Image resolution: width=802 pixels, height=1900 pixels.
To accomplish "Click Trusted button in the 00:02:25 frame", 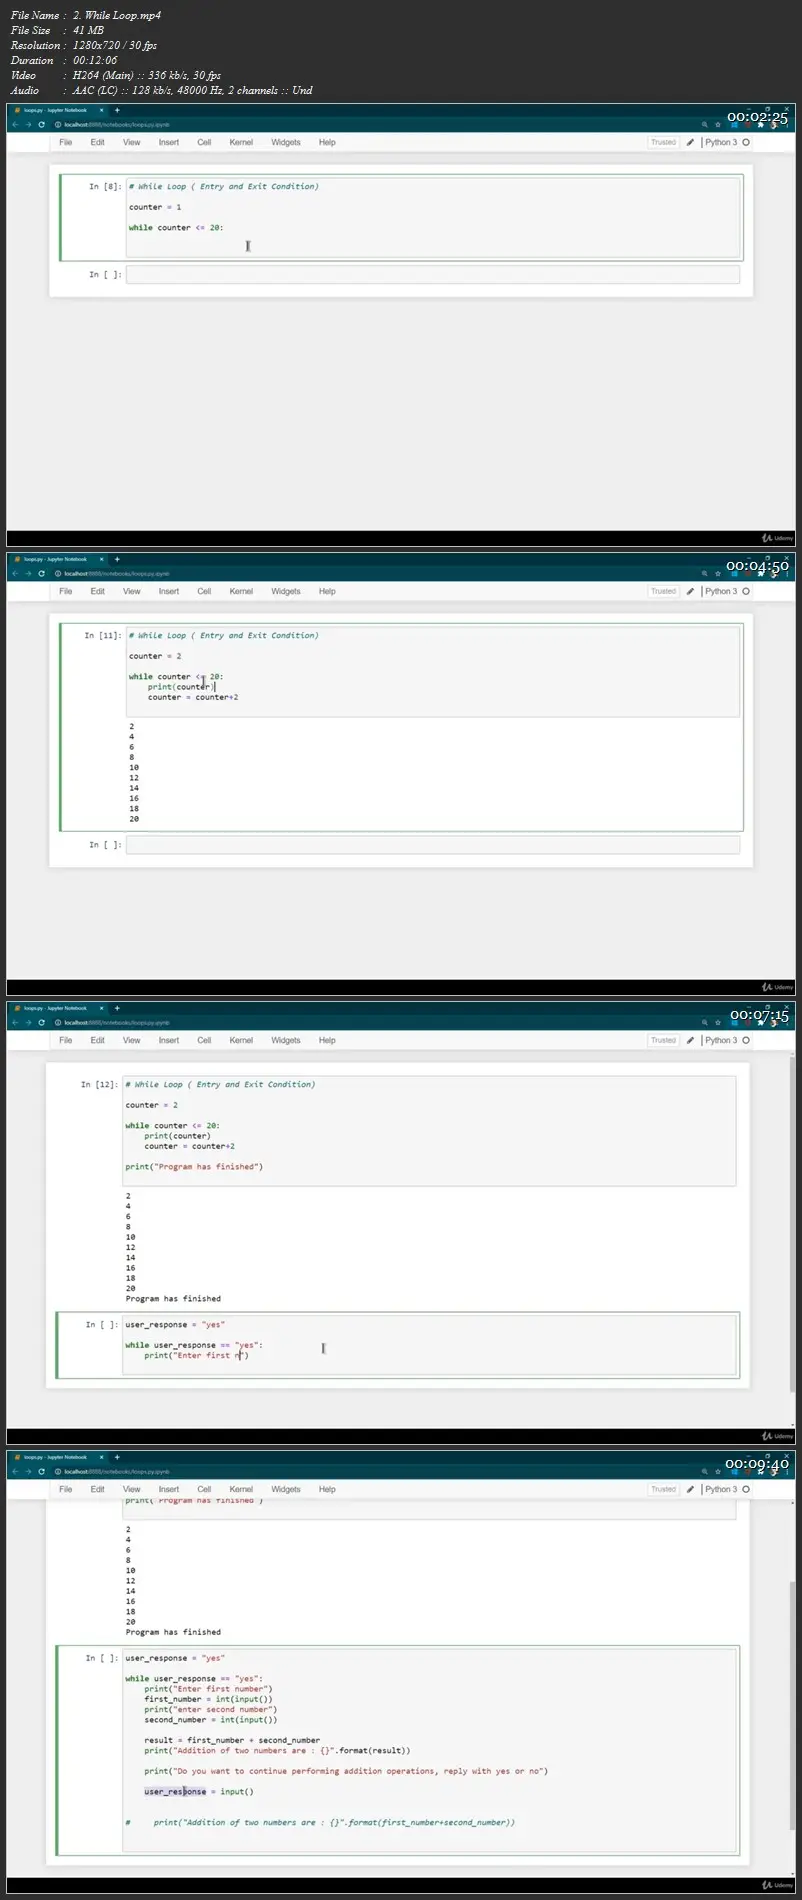I will [x=663, y=142].
